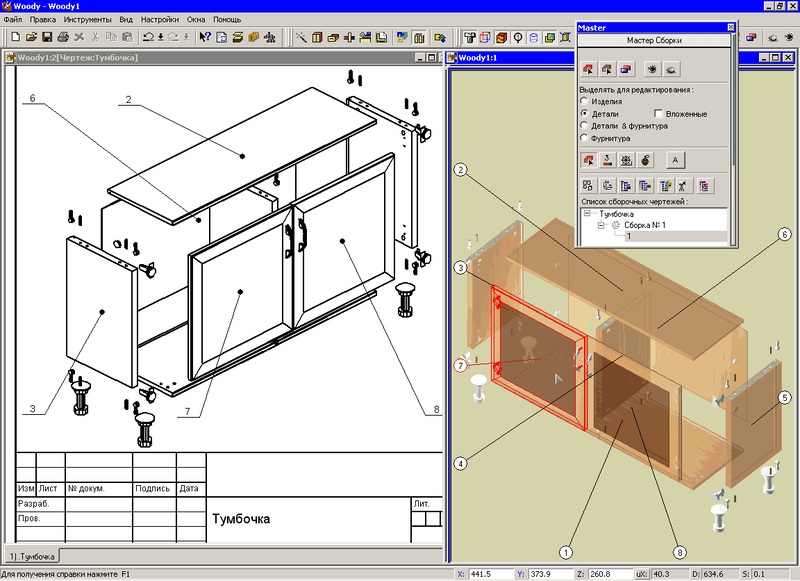Switch to the '1) Тумбочка' sheet tab
The image size is (800, 581).
tap(31, 555)
